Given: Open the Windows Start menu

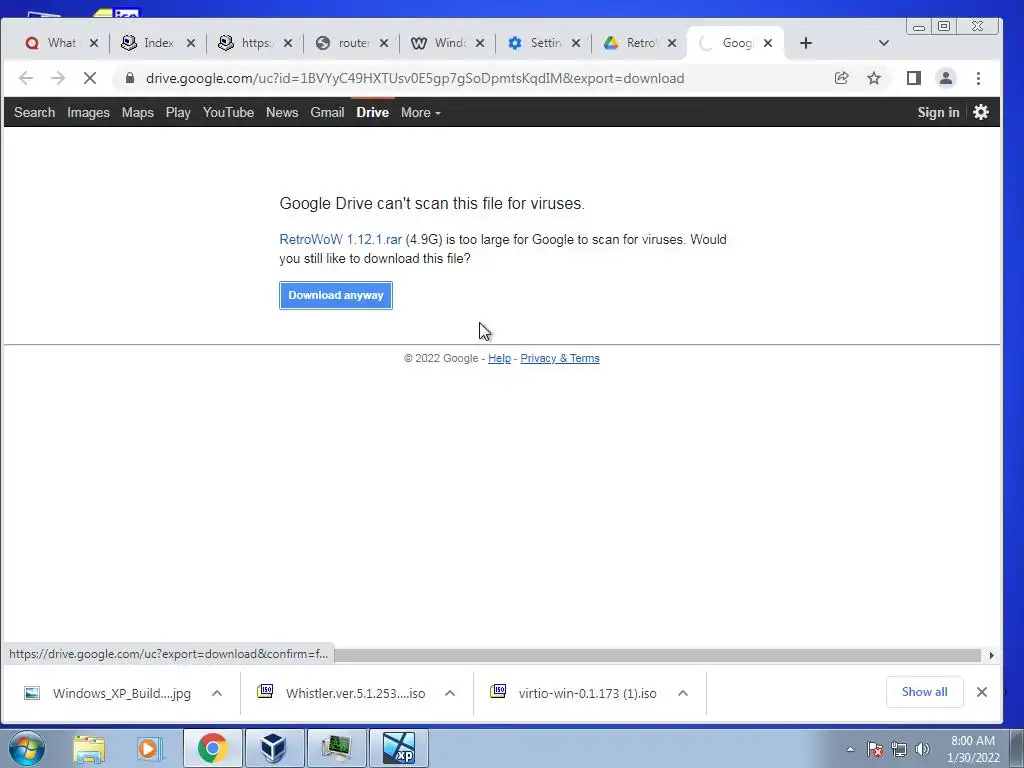Looking at the screenshot, I should tap(27, 748).
